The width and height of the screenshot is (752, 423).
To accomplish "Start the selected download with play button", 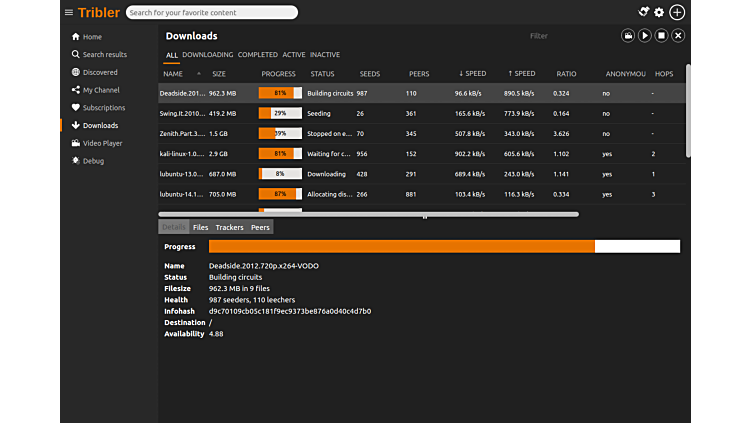I will [645, 36].
